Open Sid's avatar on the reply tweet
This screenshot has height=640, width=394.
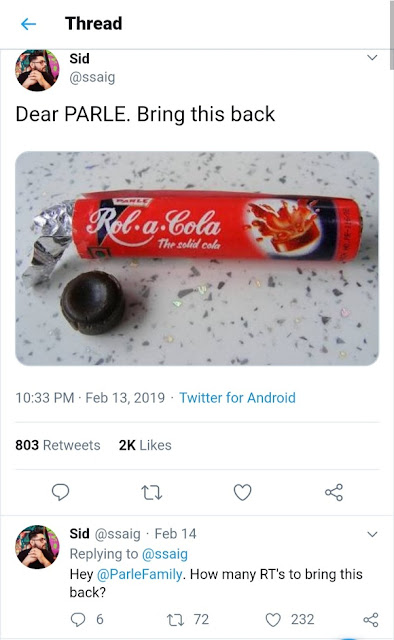click(37, 547)
